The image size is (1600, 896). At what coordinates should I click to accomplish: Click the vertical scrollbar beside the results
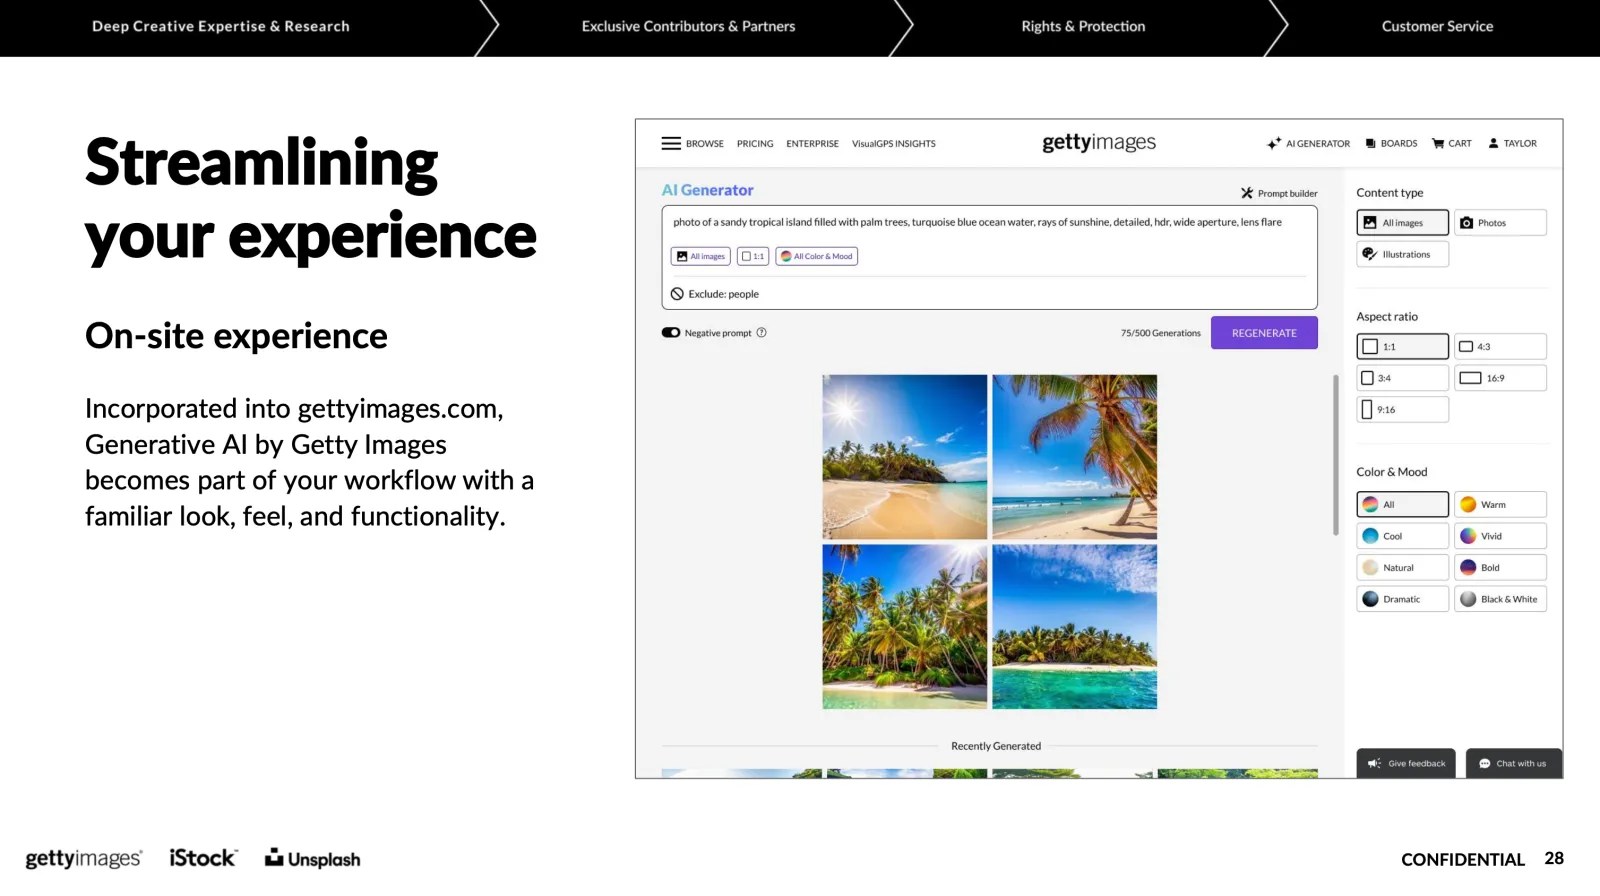pos(1335,455)
